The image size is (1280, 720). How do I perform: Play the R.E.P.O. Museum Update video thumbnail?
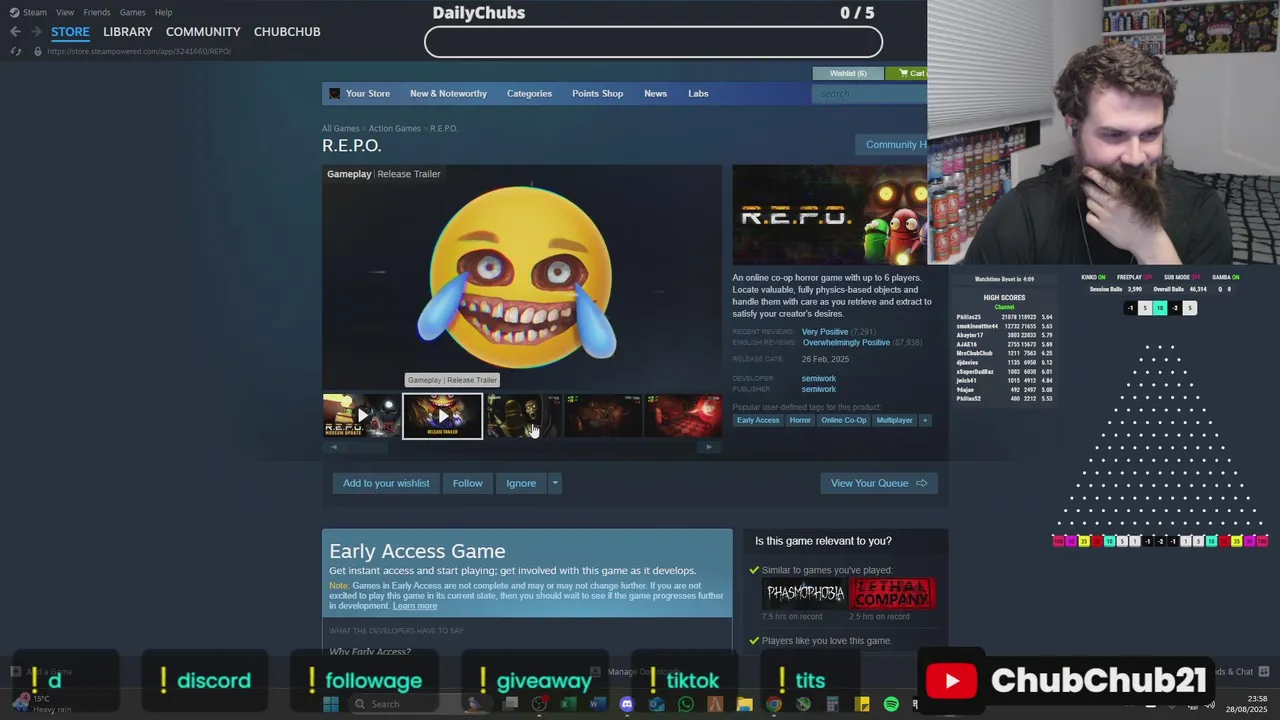coord(361,416)
